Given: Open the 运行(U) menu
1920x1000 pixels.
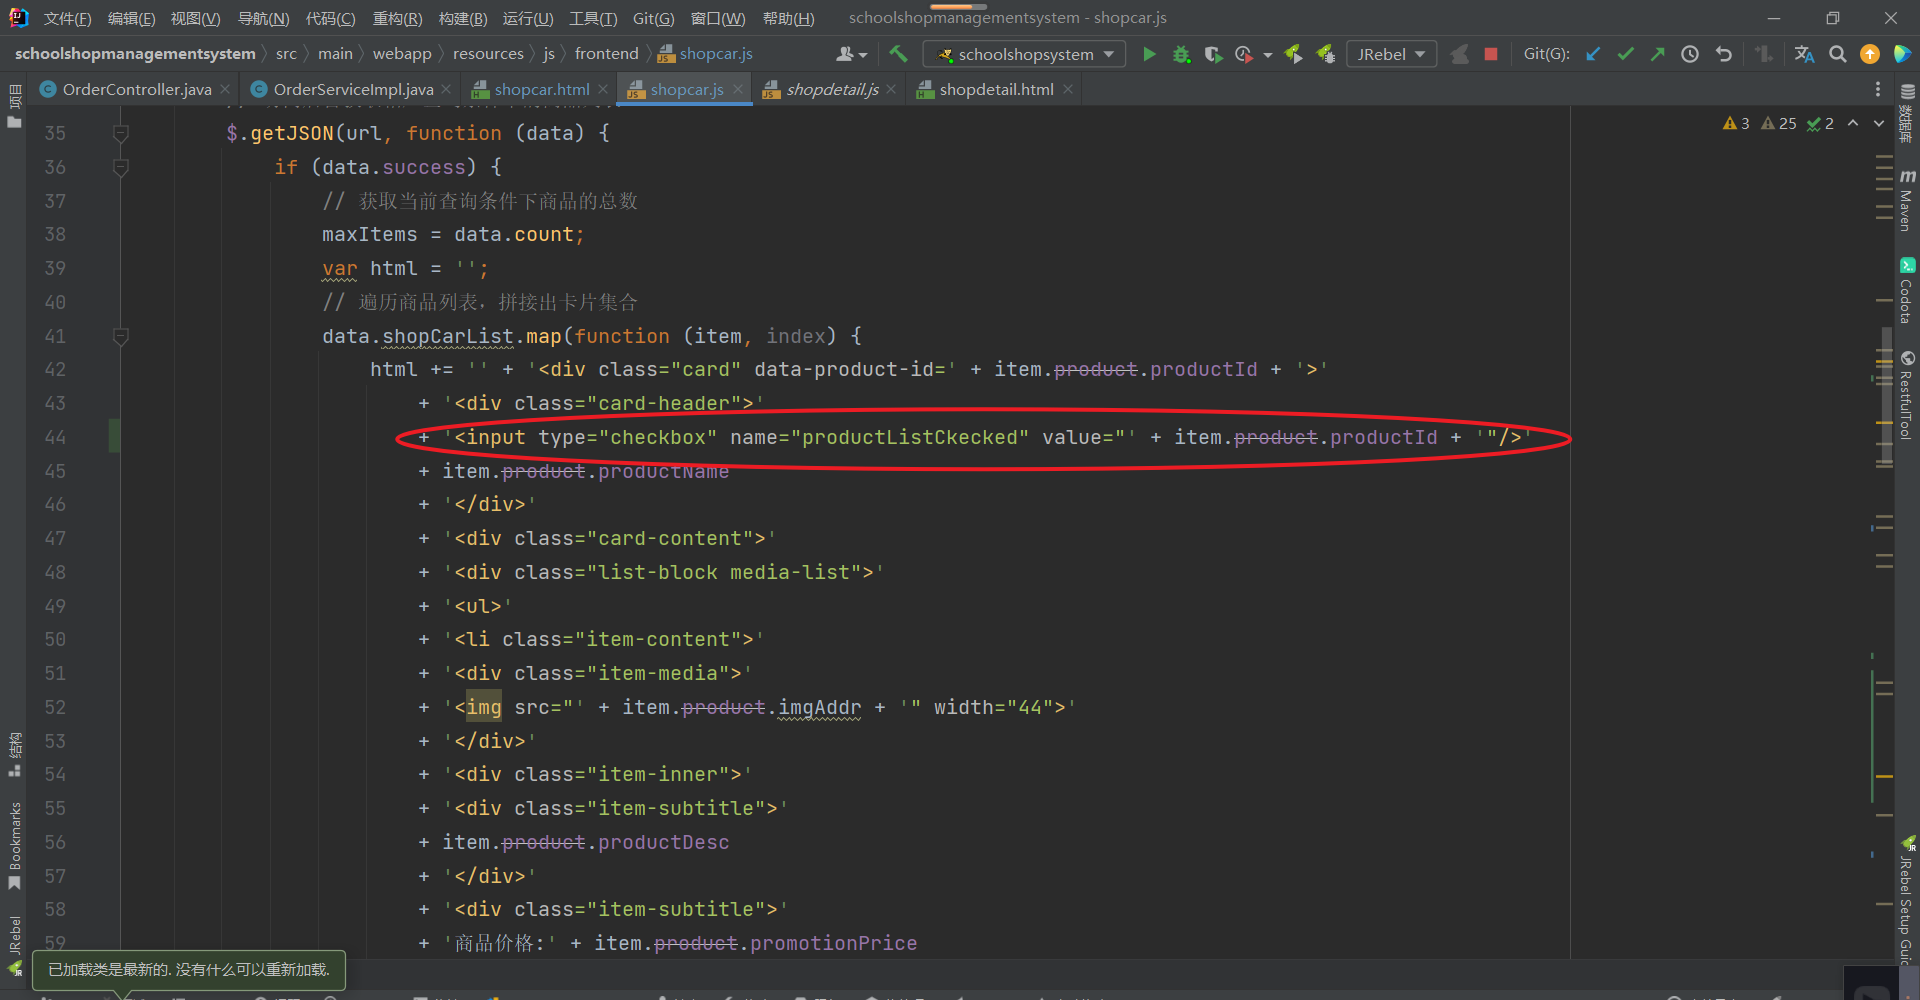Looking at the screenshot, I should pos(528,18).
